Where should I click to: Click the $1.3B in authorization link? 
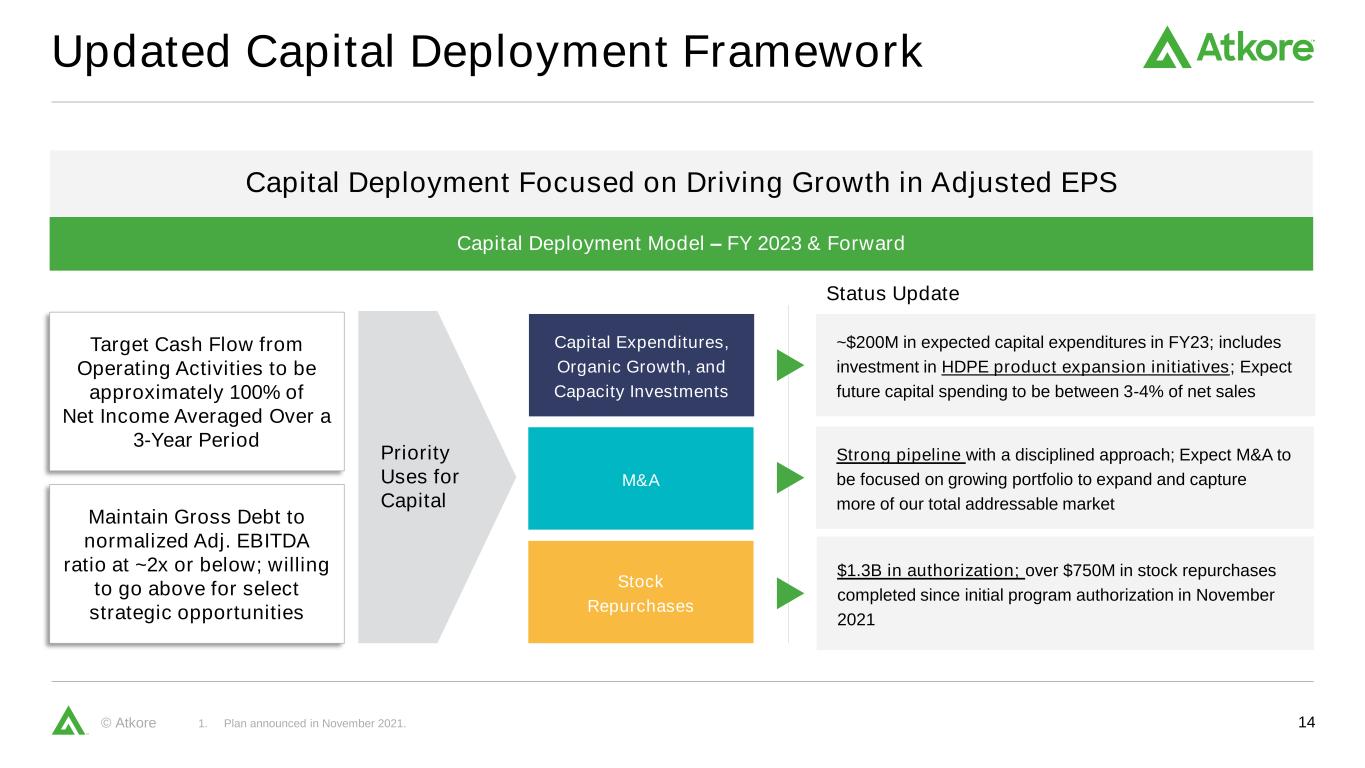click(x=930, y=570)
